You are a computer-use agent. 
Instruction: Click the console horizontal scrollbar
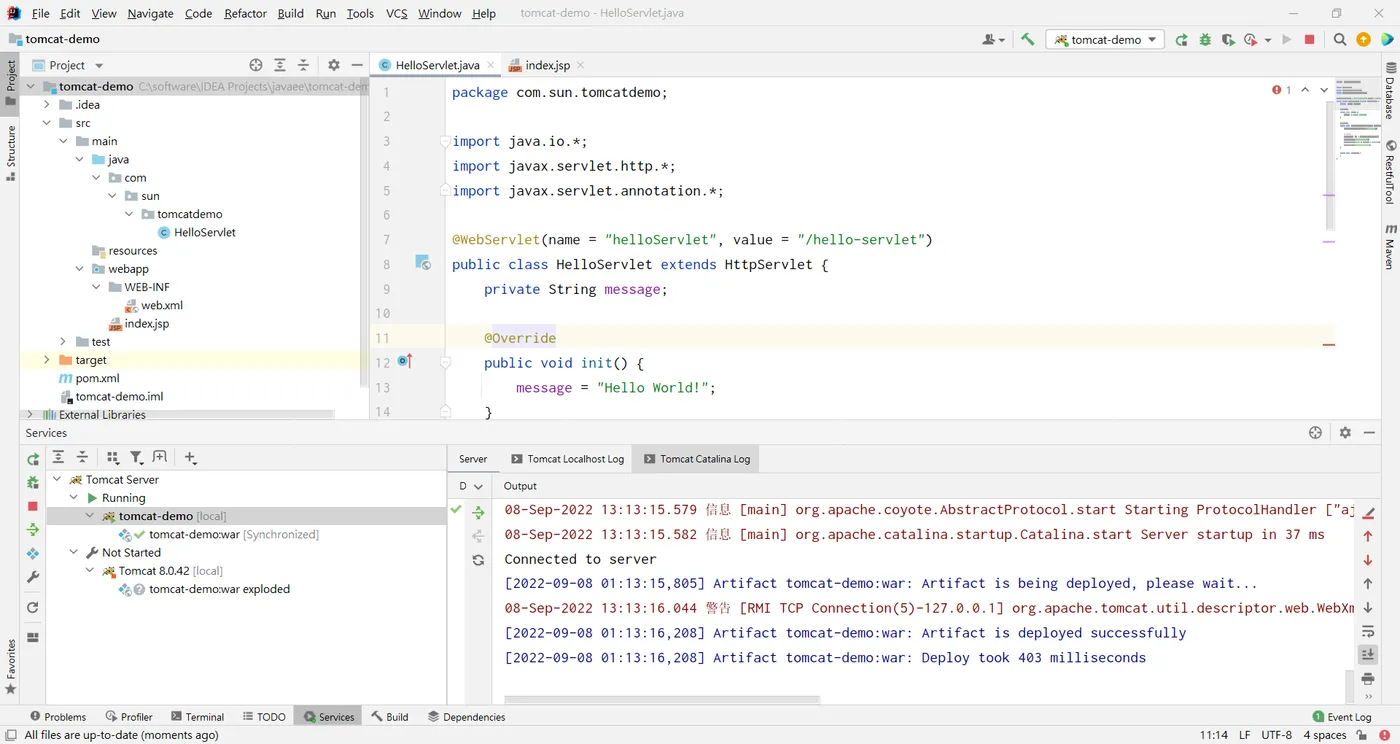[662, 699]
